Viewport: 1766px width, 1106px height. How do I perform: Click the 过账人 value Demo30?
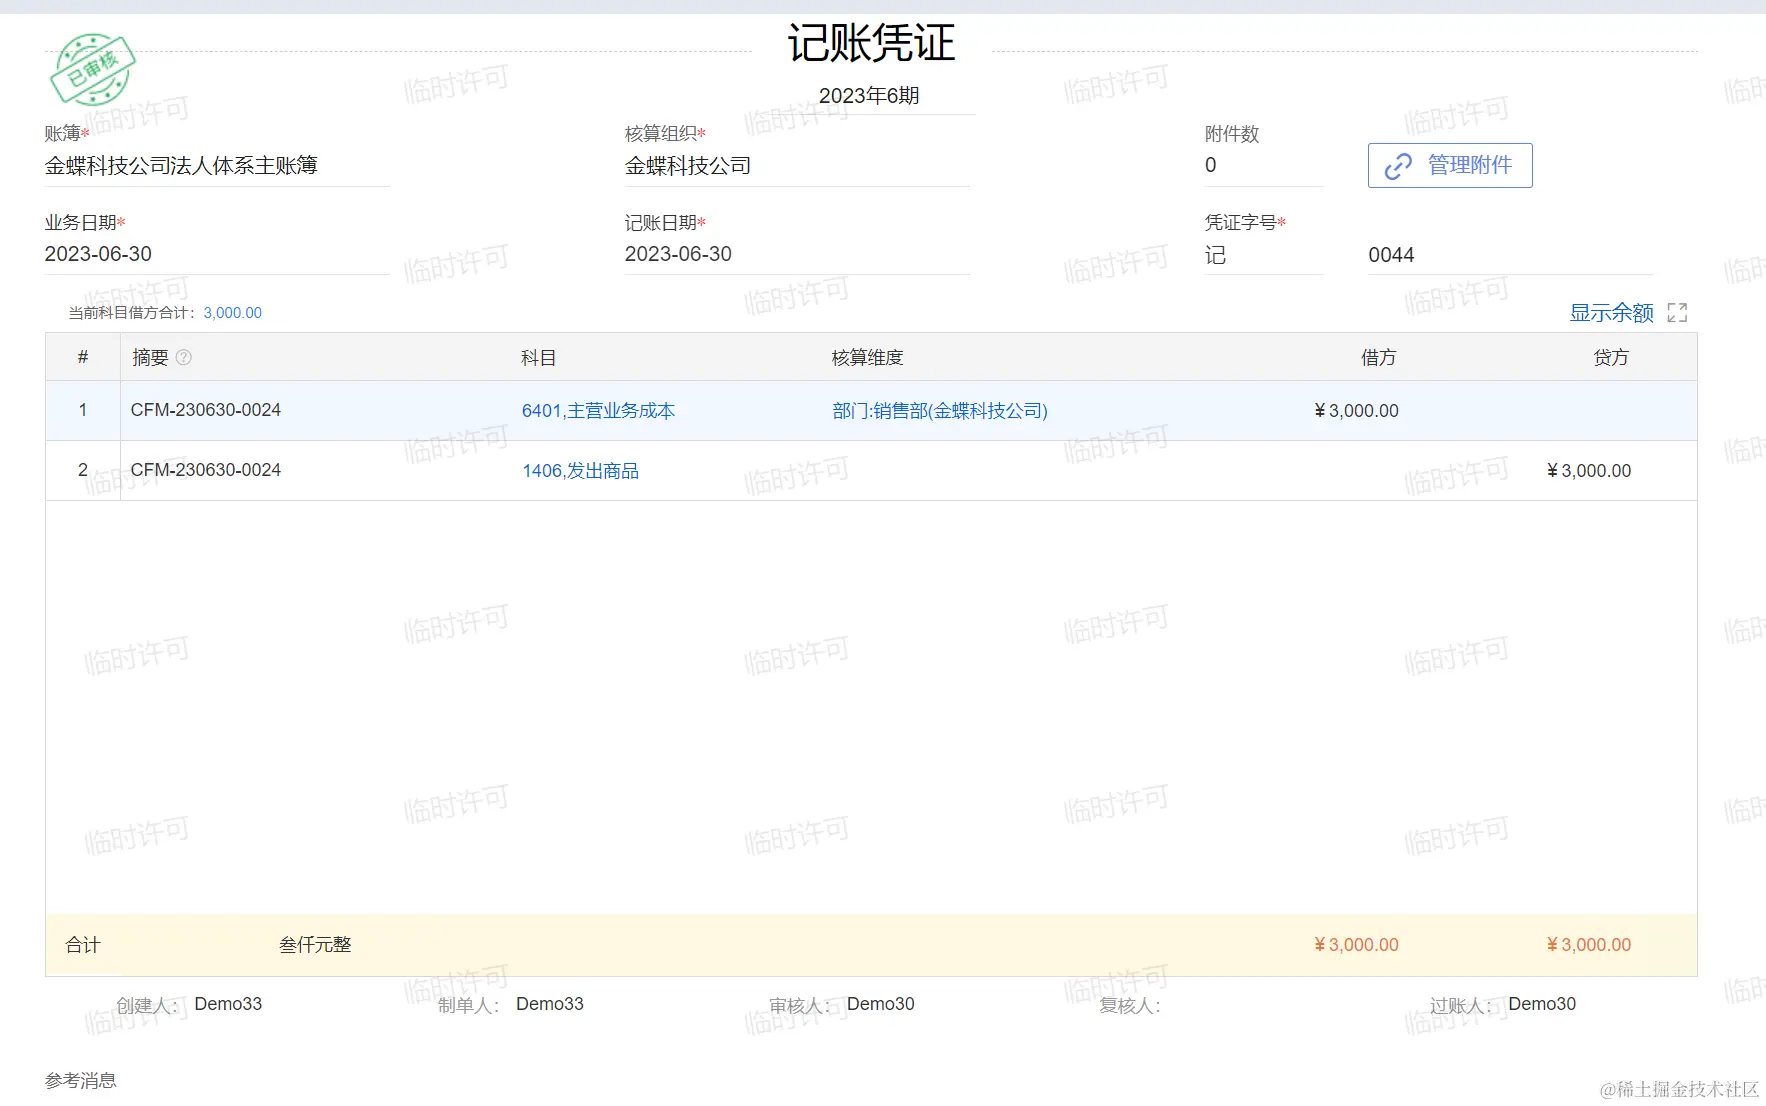pos(1542,1004)
